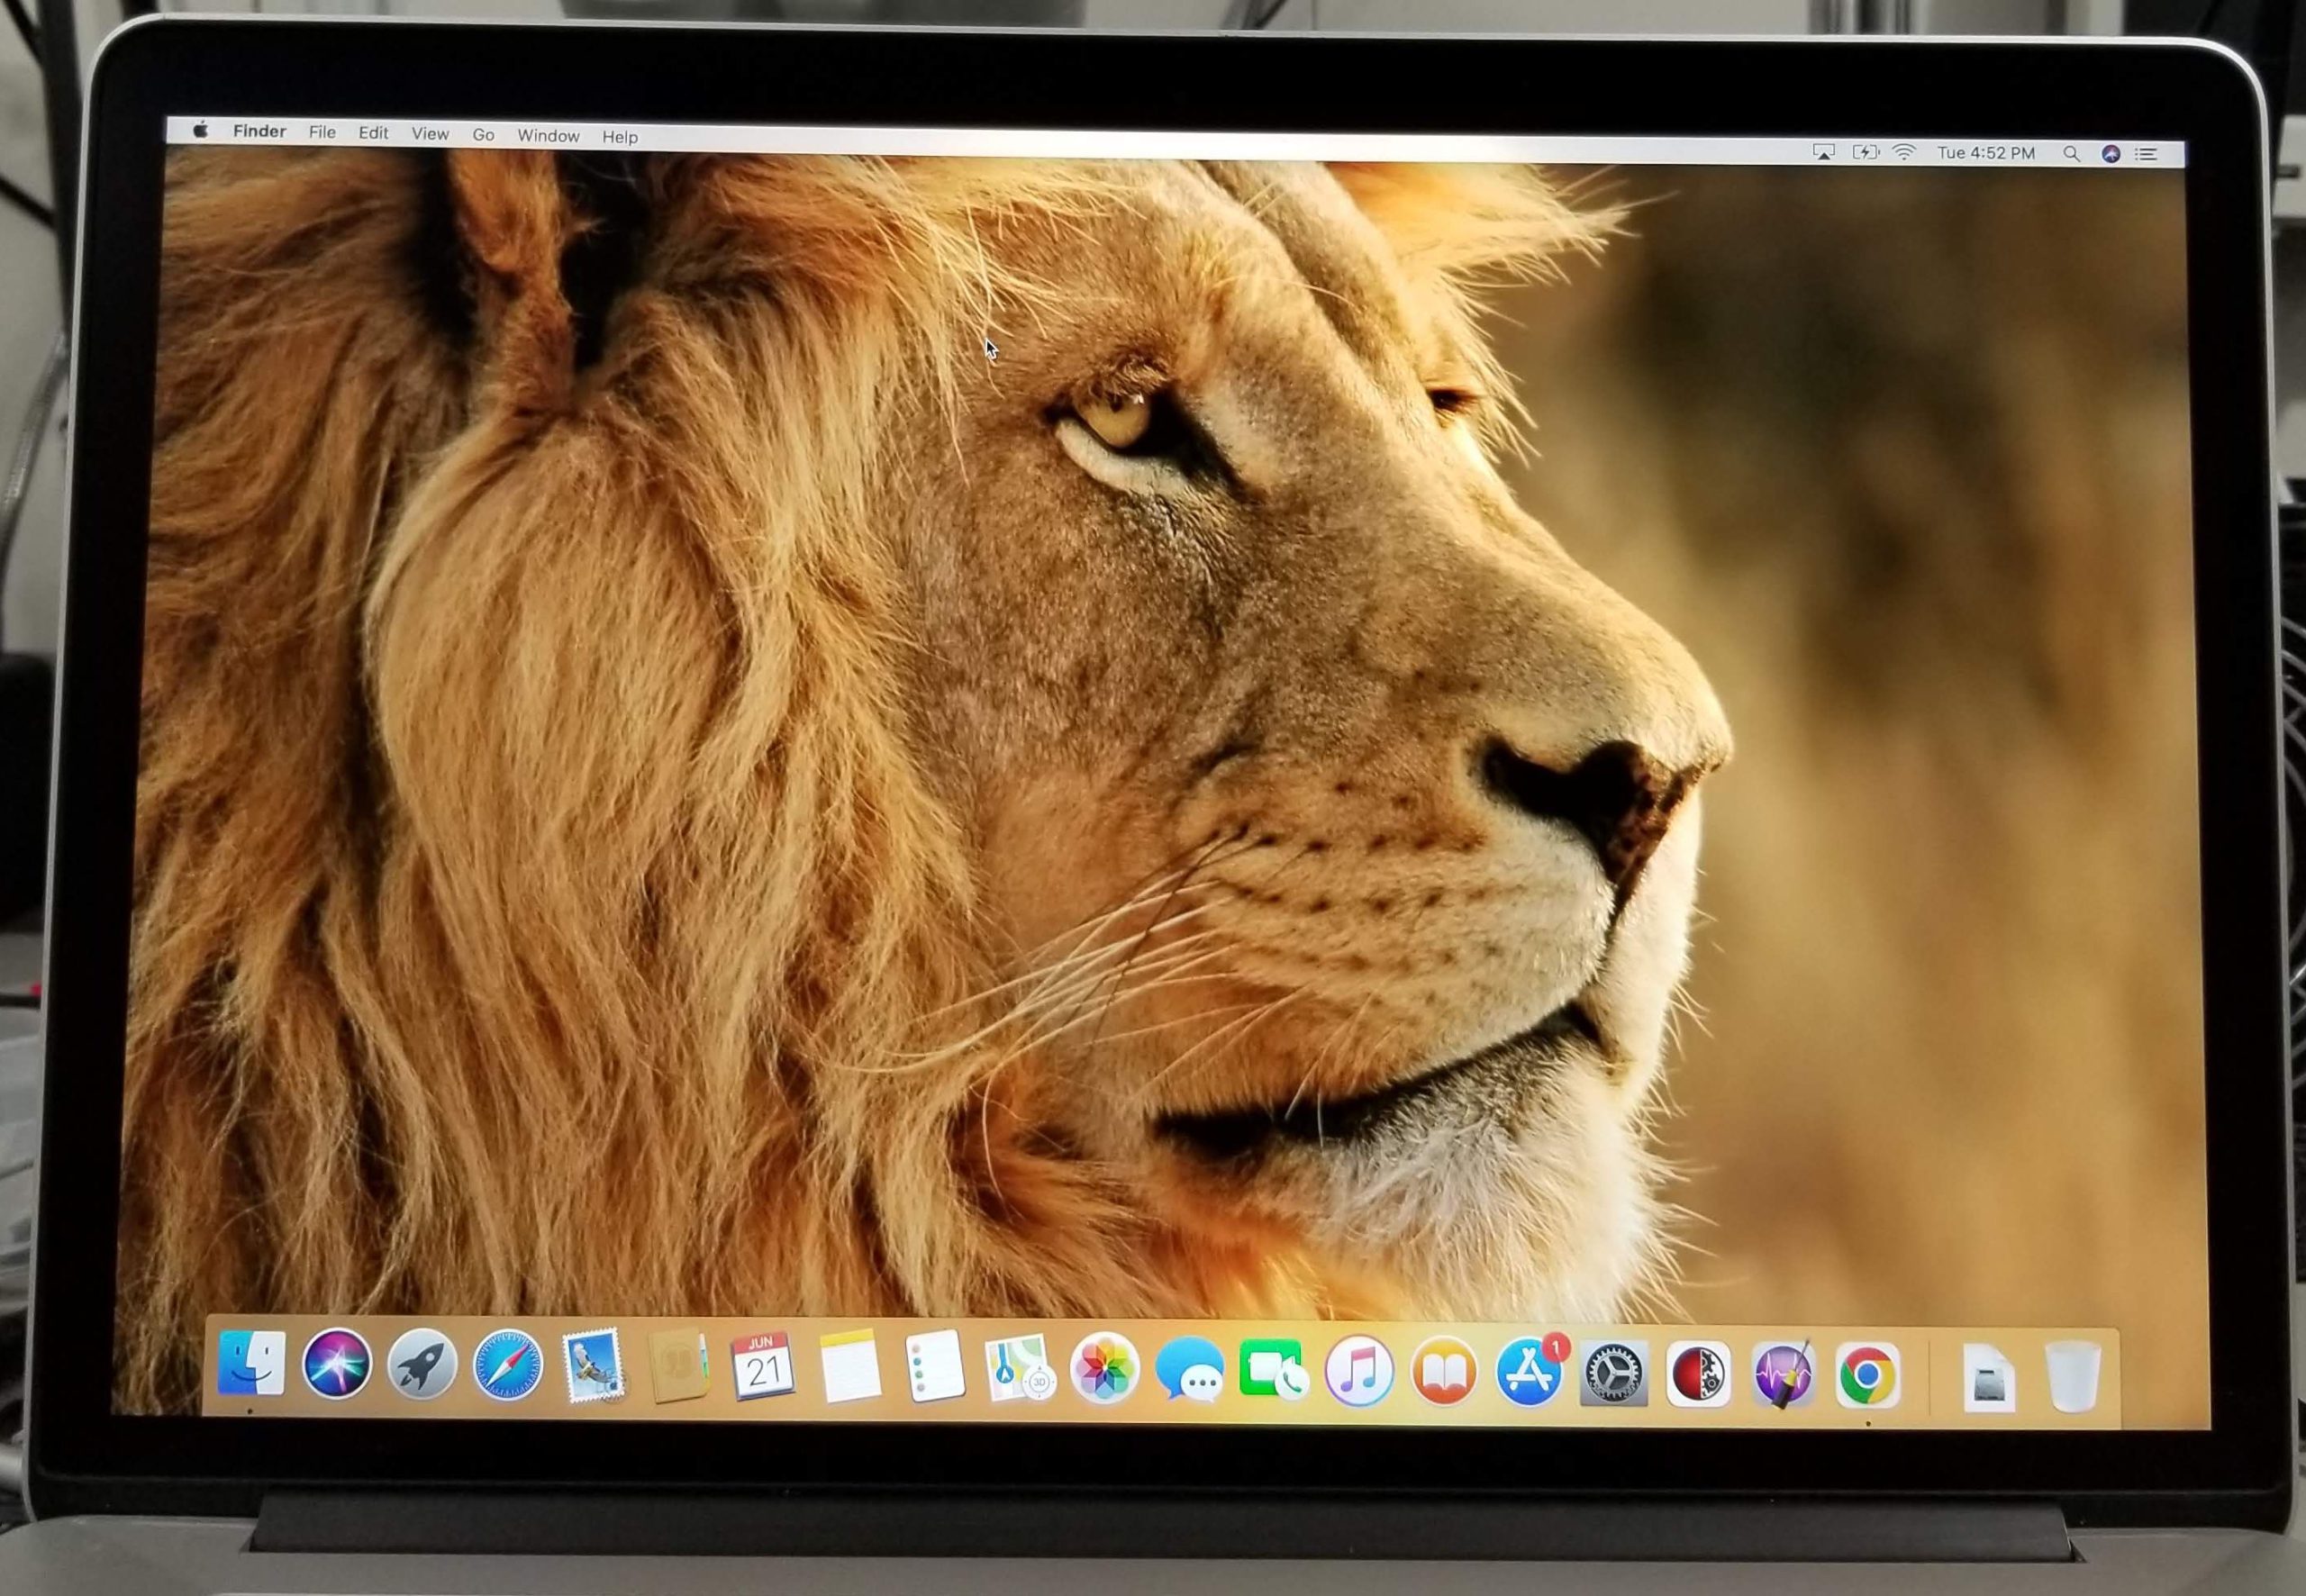
Task: Open the Mail stamp icon
Action: tap(592, 1366)
